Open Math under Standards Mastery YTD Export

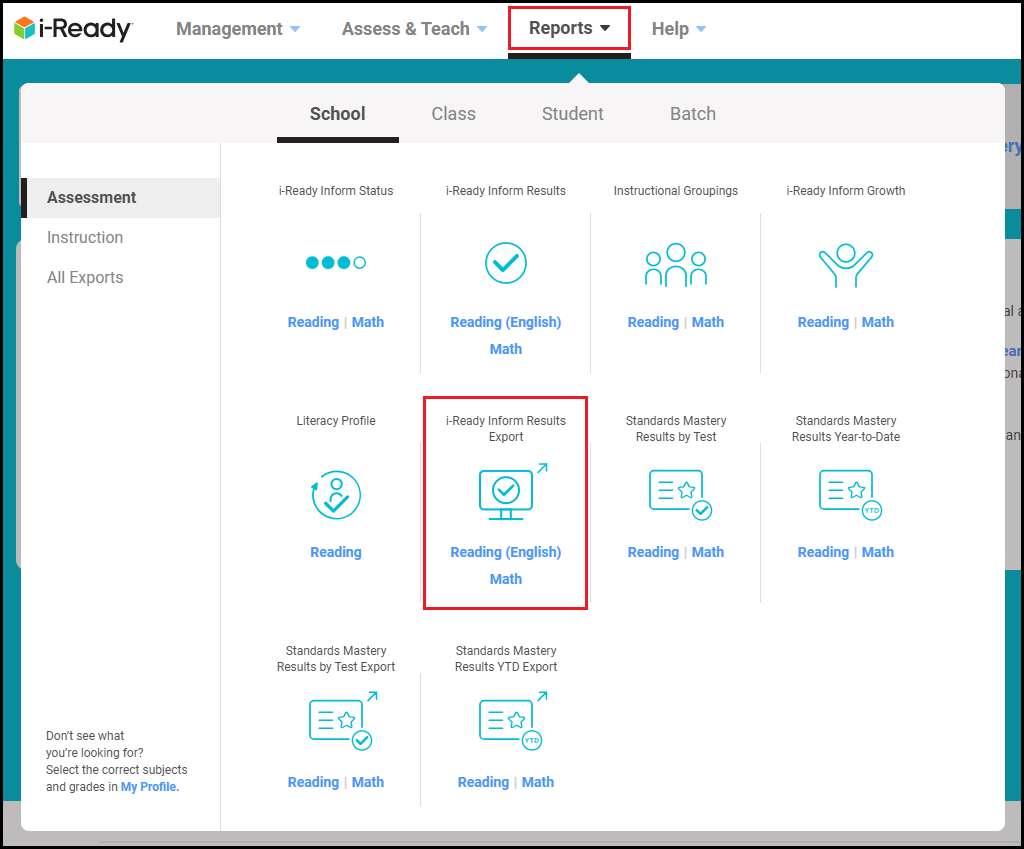(537, 782)
